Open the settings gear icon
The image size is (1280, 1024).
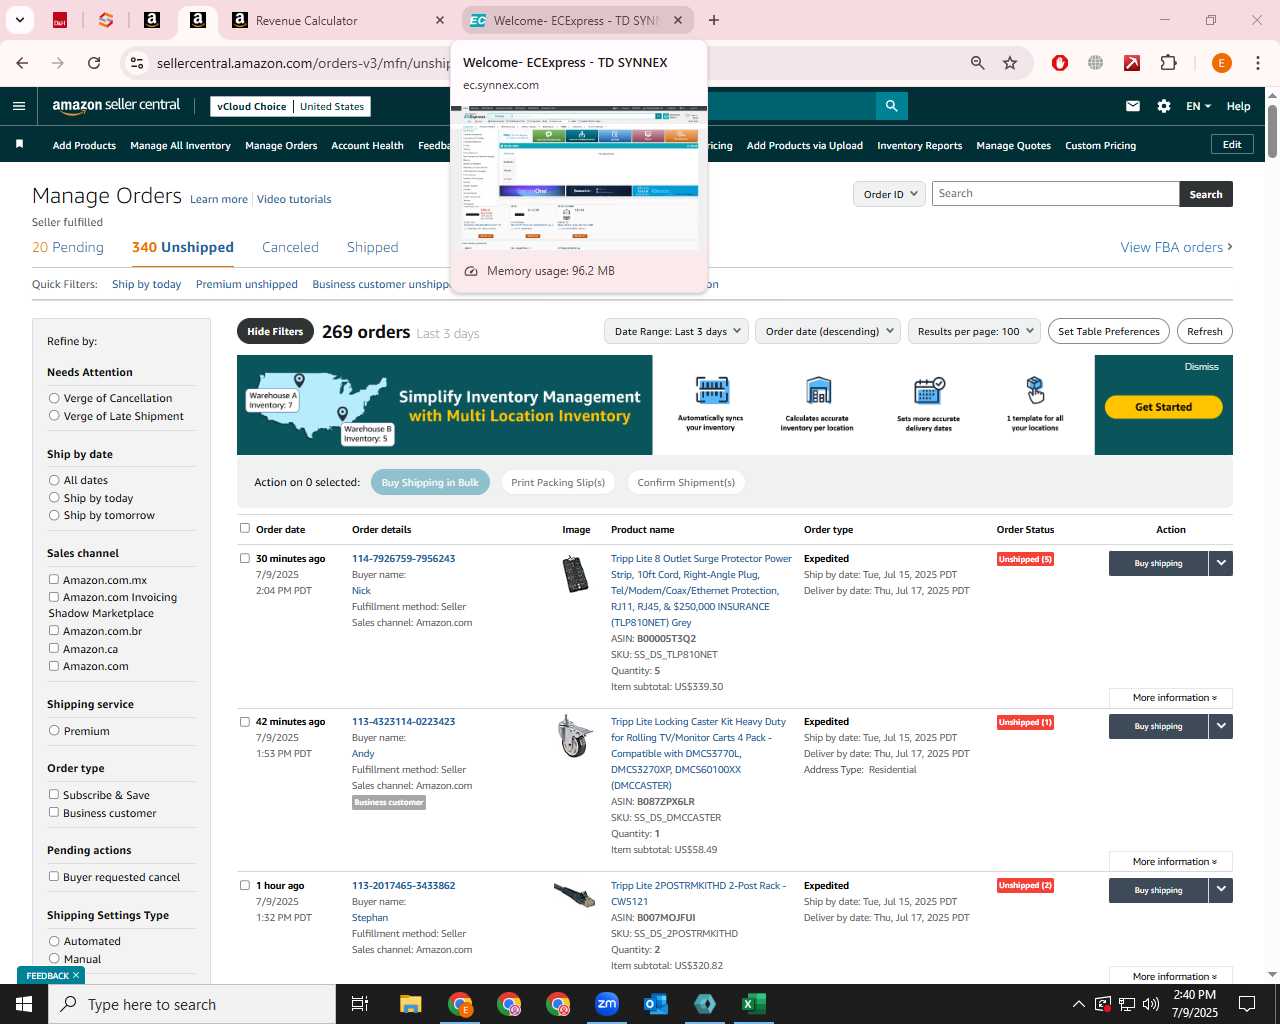pyautogui.click(x=1164, y=106)
